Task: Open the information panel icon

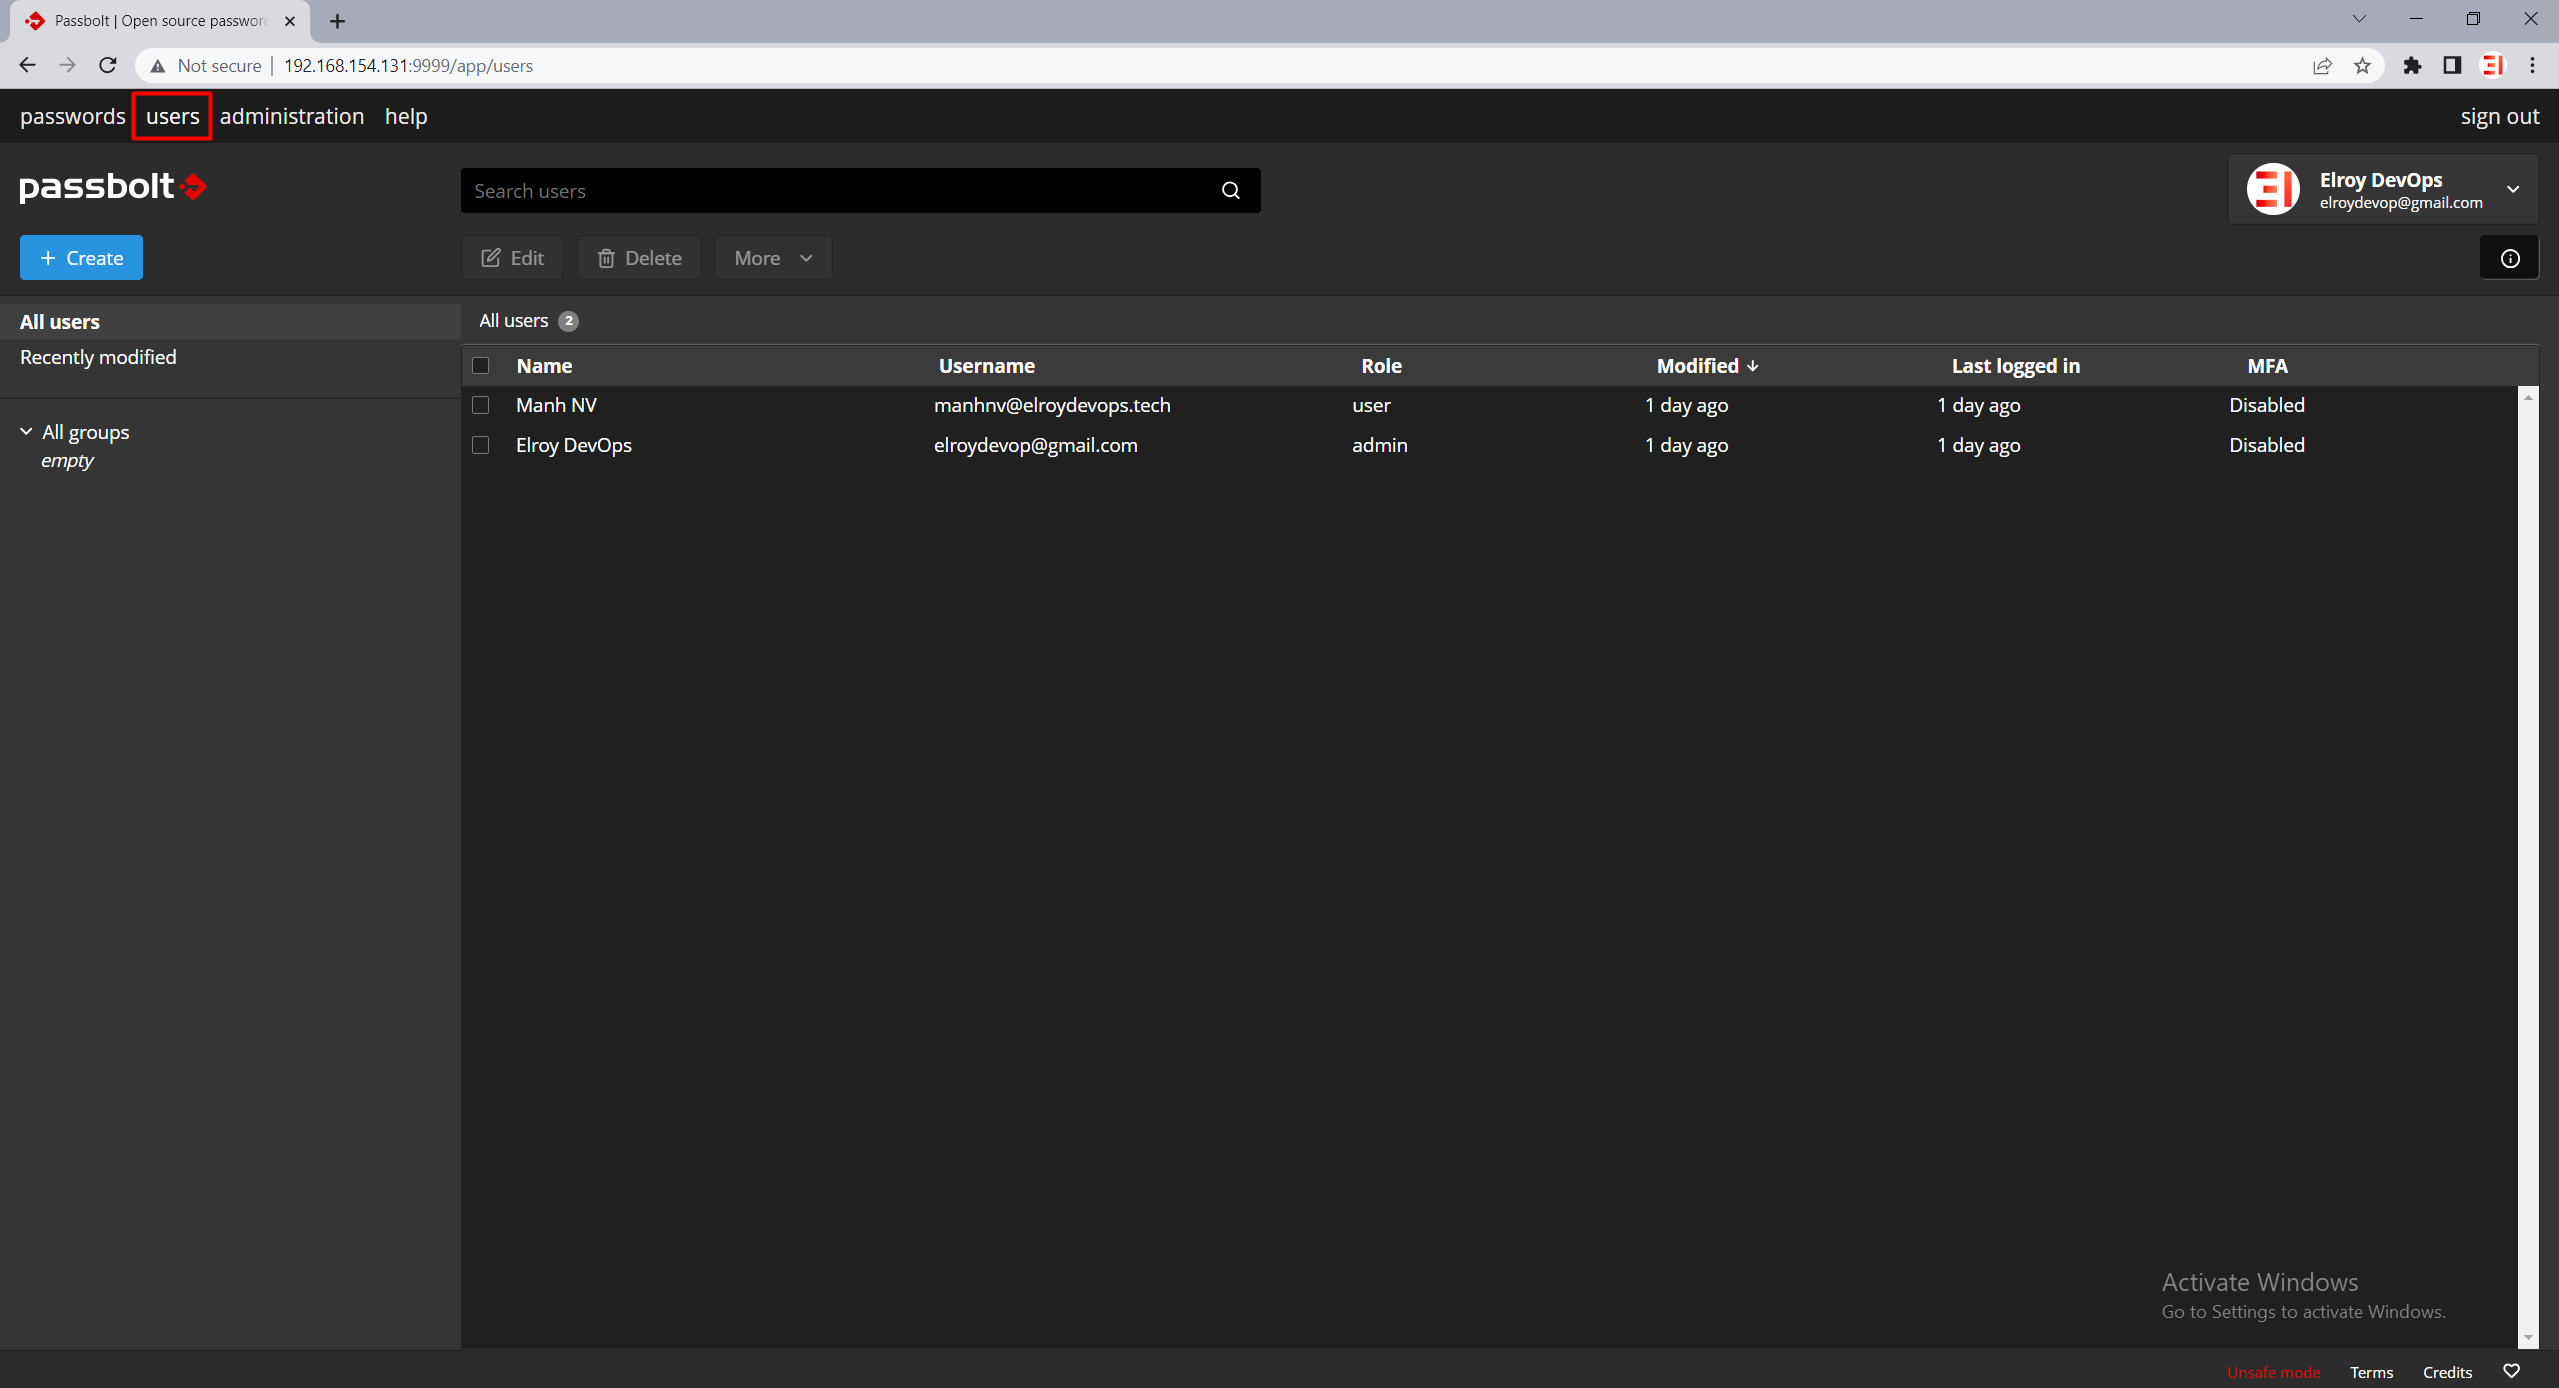Action: click(x=2509, y=258)
